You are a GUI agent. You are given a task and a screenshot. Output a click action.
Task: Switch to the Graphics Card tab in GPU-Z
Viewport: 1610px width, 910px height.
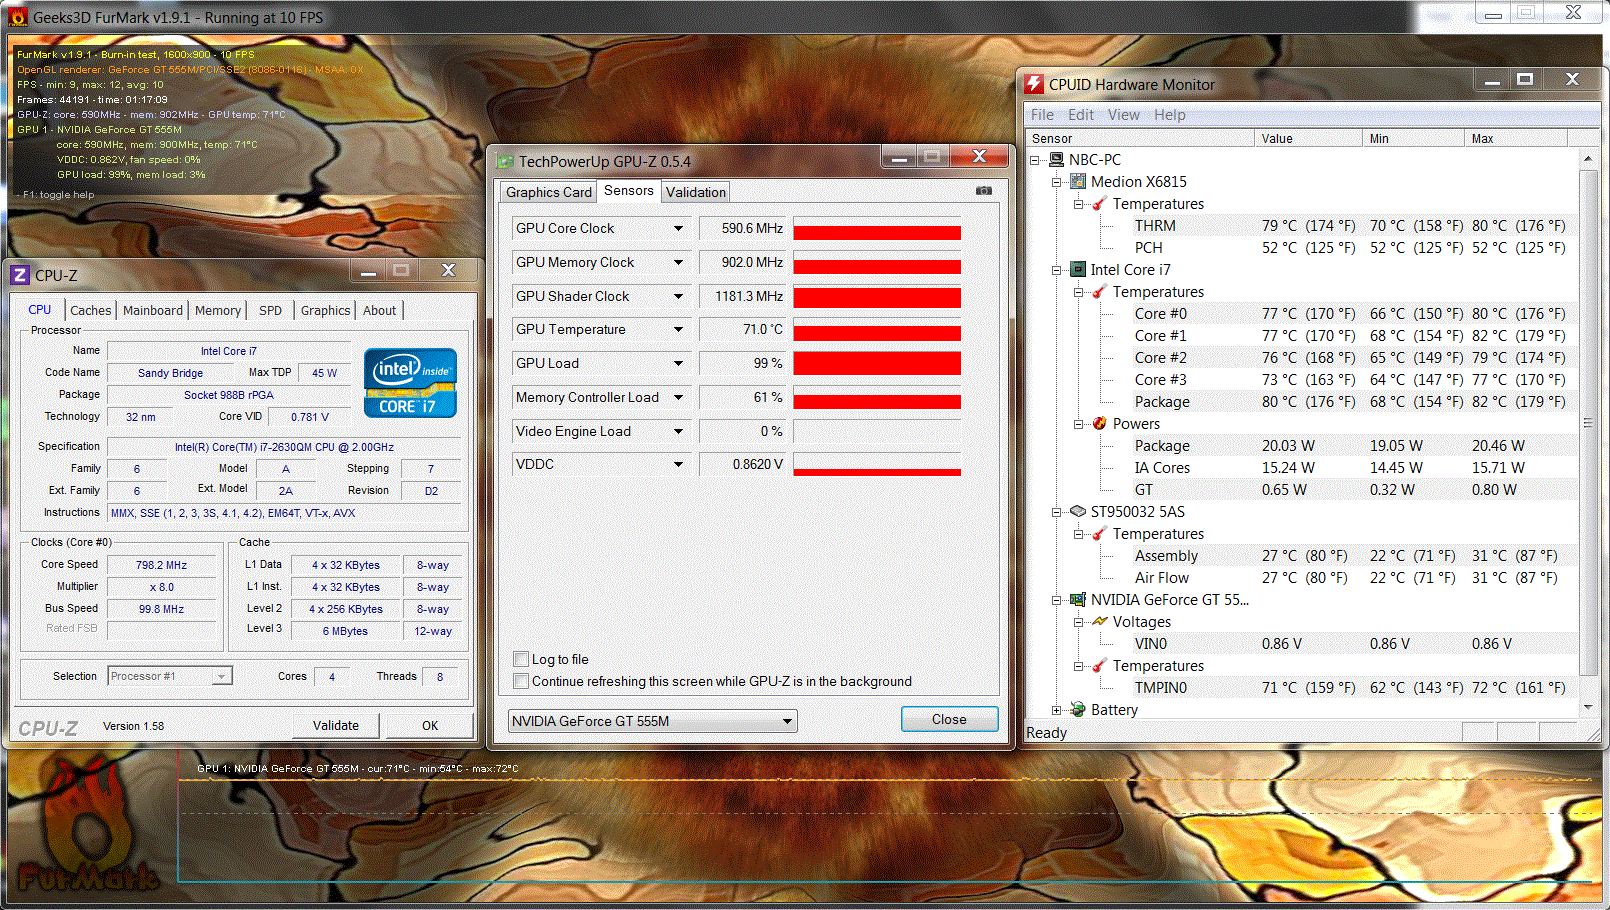click(x=549, y=192)
